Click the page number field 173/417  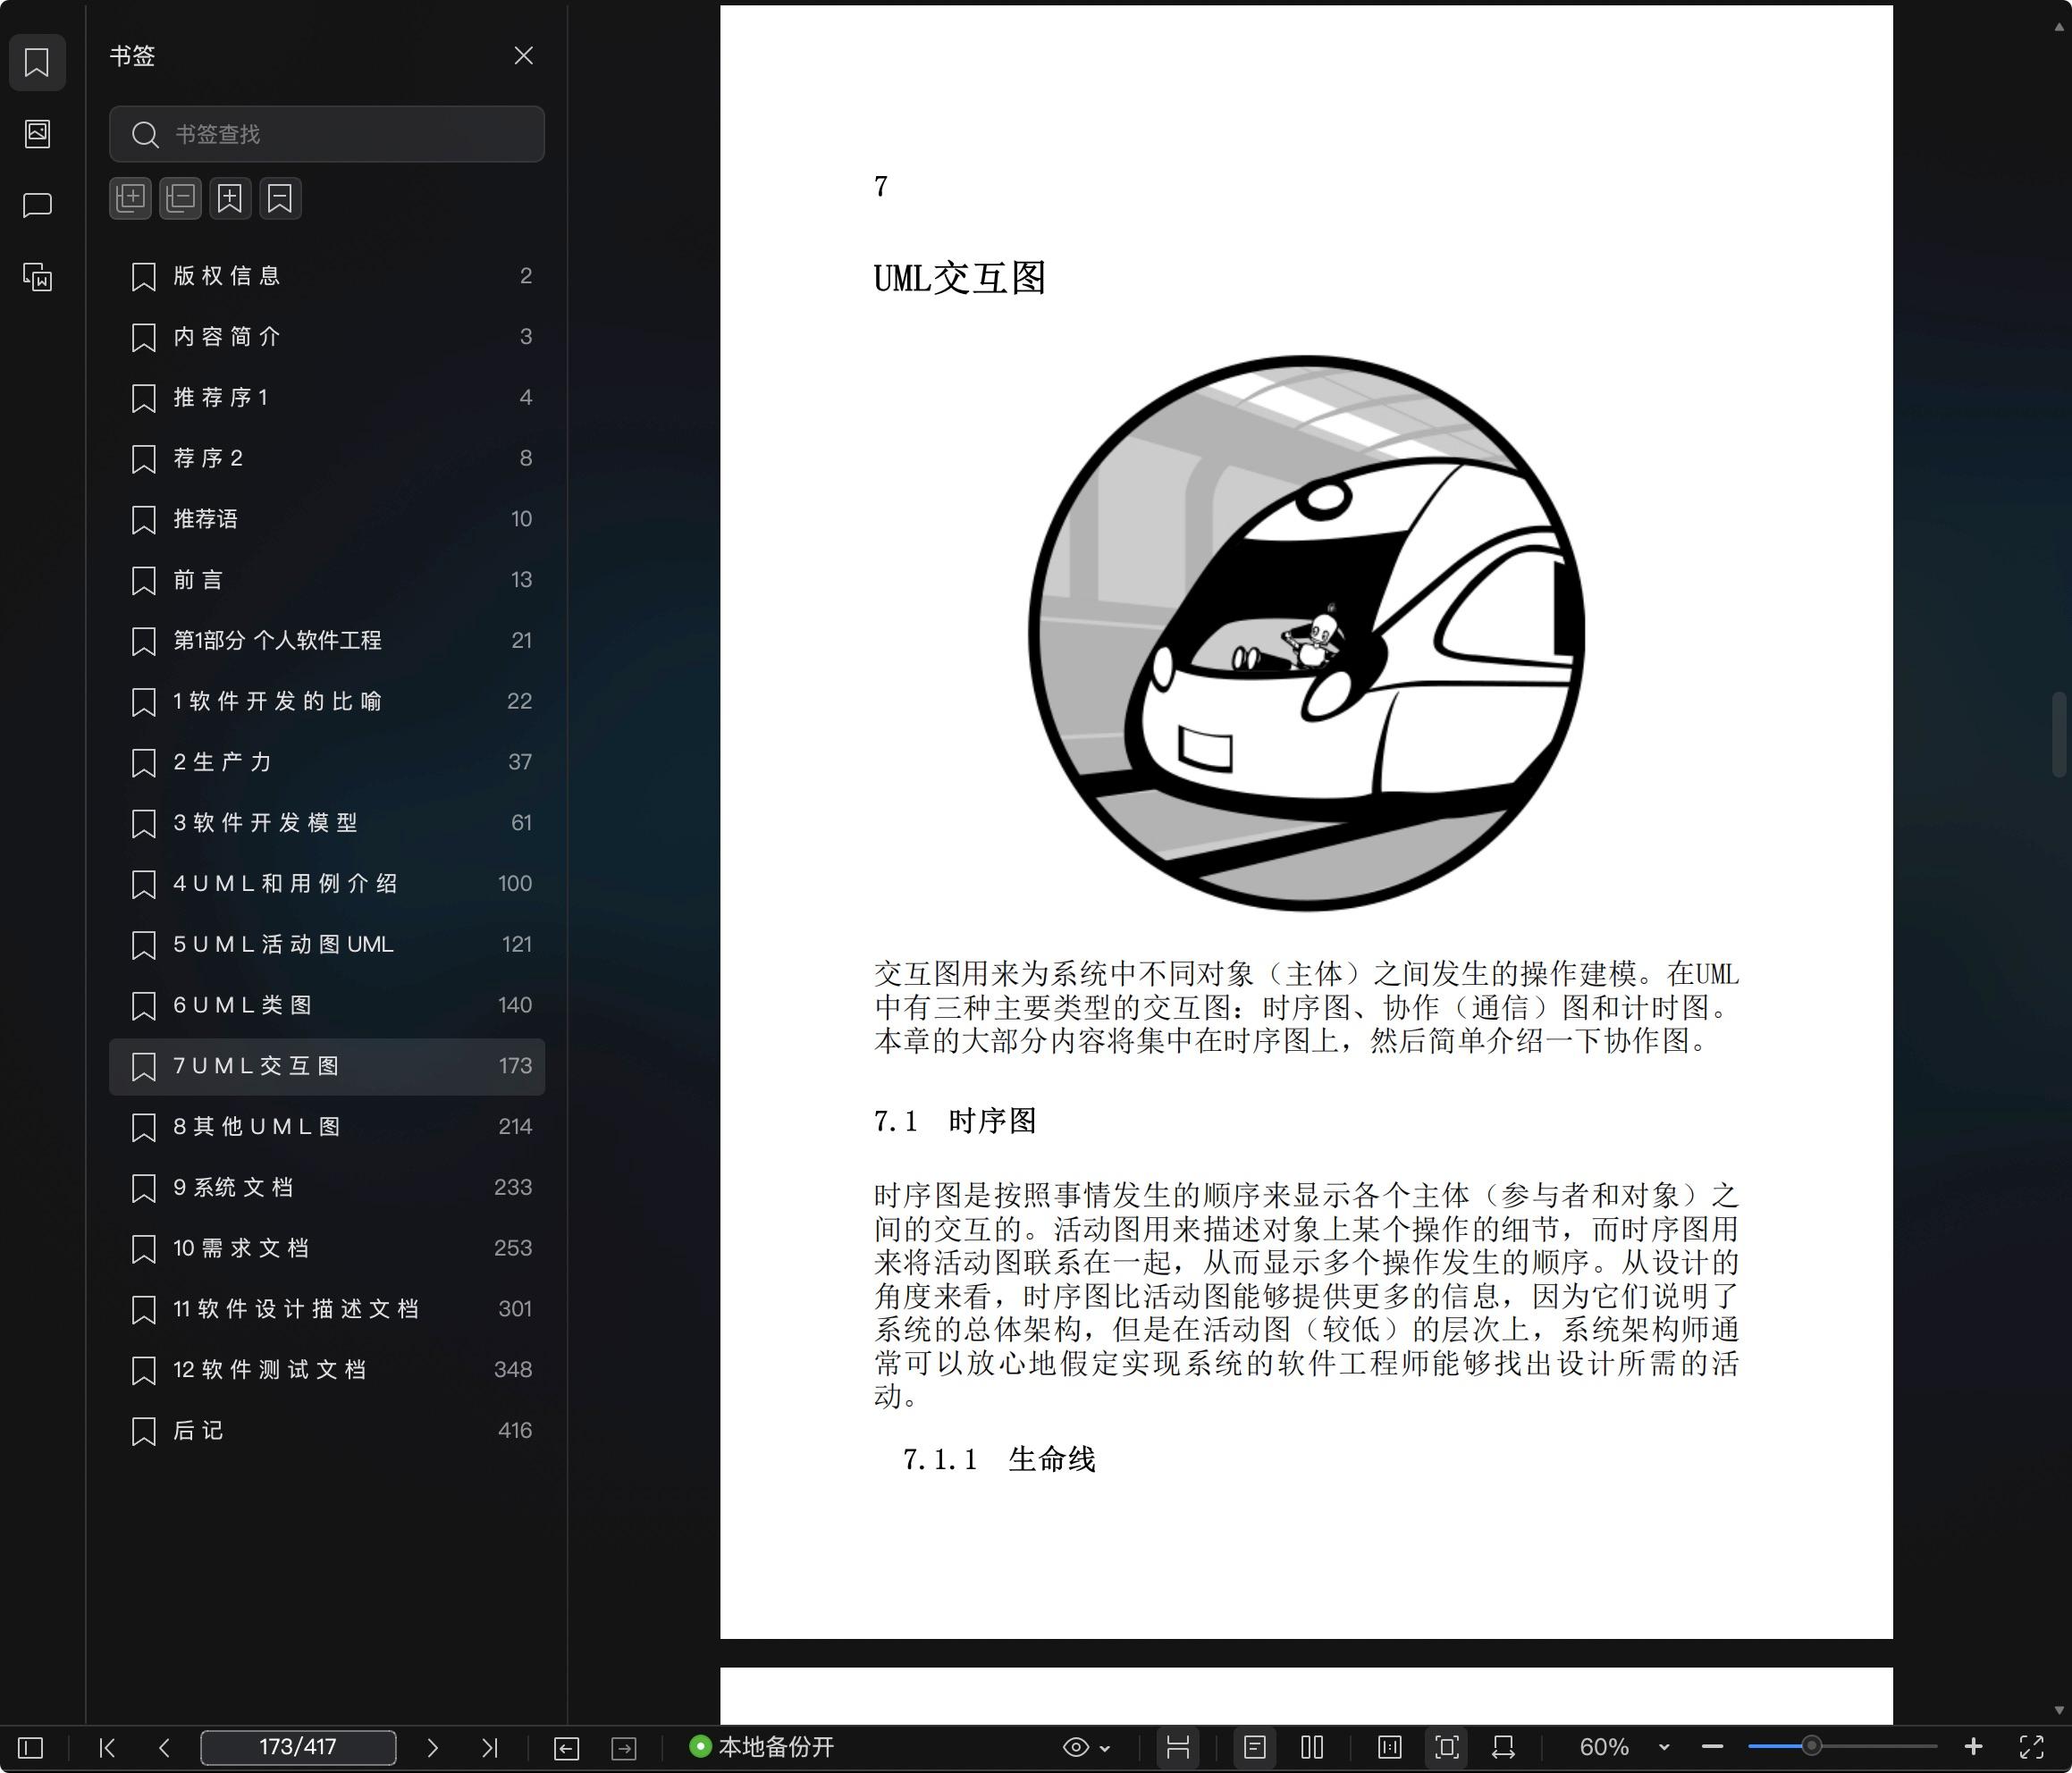pyautogui.click(x=298, y=1747)
